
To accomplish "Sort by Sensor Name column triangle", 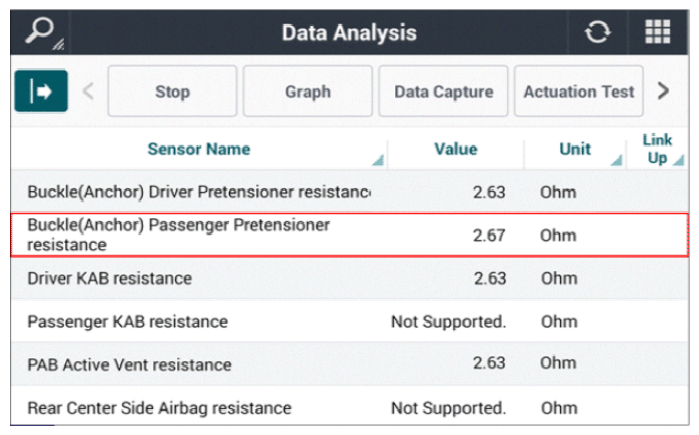I will pyautogui.click(x=378, y=160).
